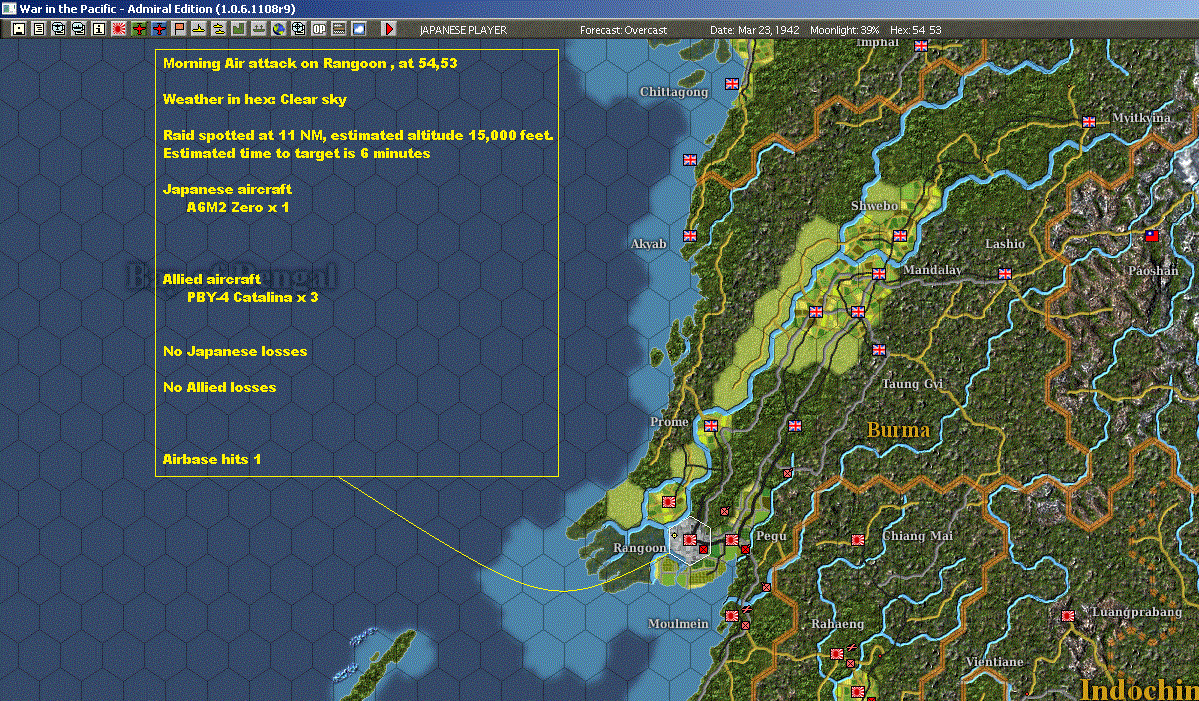Select the Japanese flag base at Pegu
Image resolution: width=1199 pixels, height=701 pixels.
click(x=732, y=540)
